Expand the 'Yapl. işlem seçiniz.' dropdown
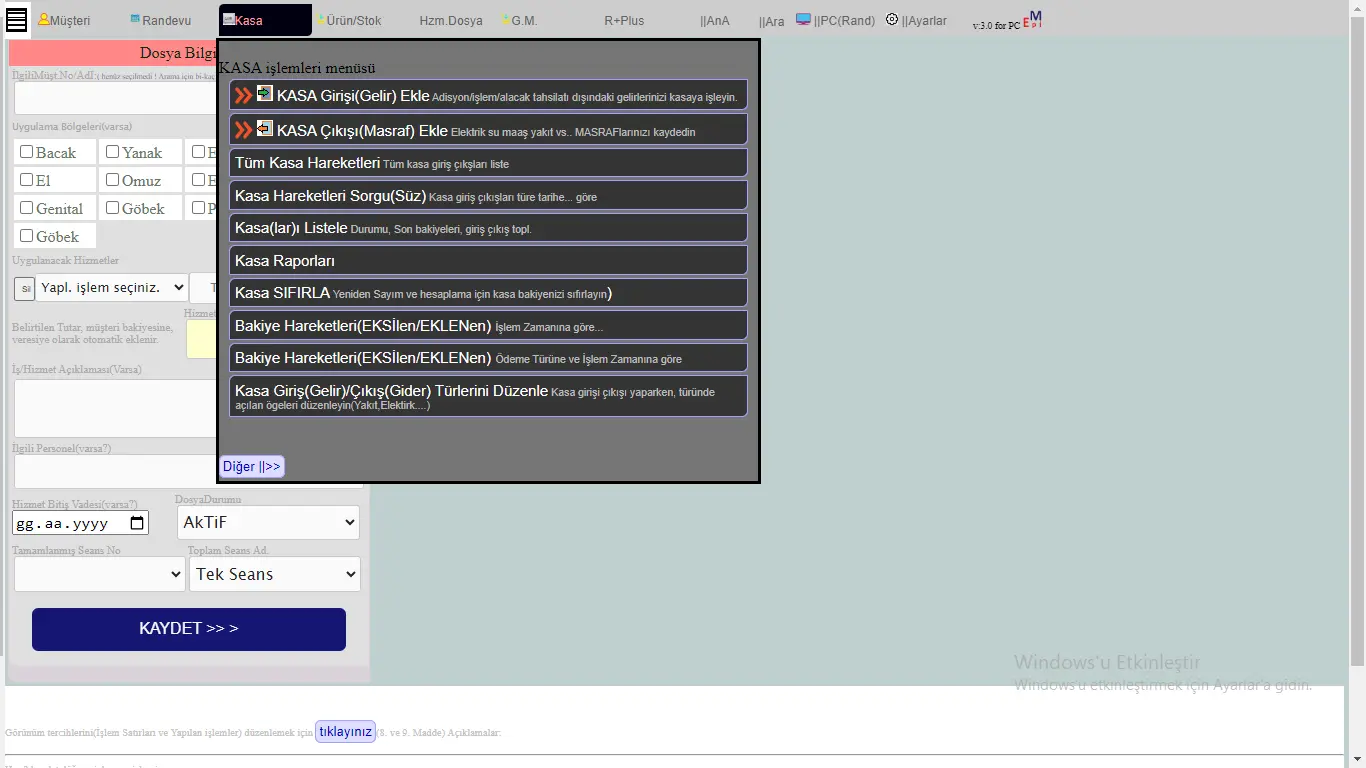The image size is (1366, 768). coord(111,288)
